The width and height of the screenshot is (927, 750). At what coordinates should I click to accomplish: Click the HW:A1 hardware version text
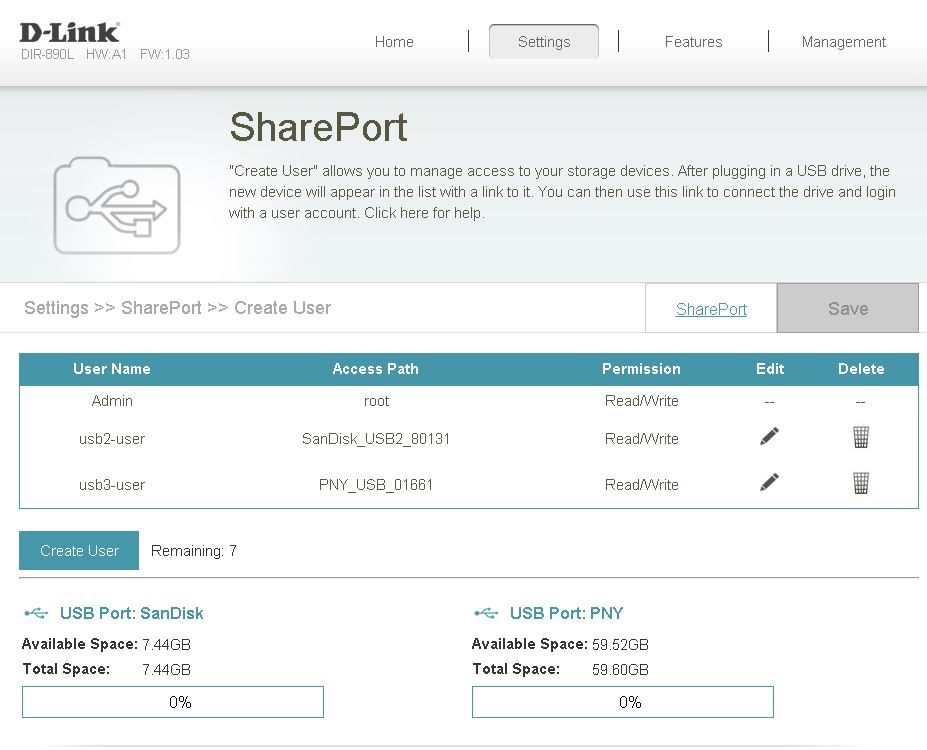pos(106,54)
